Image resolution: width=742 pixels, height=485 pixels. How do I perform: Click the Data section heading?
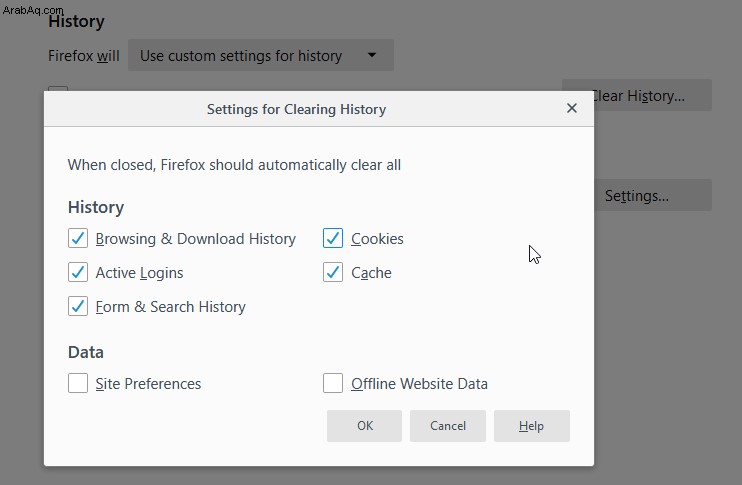click(x=86, y=352)
